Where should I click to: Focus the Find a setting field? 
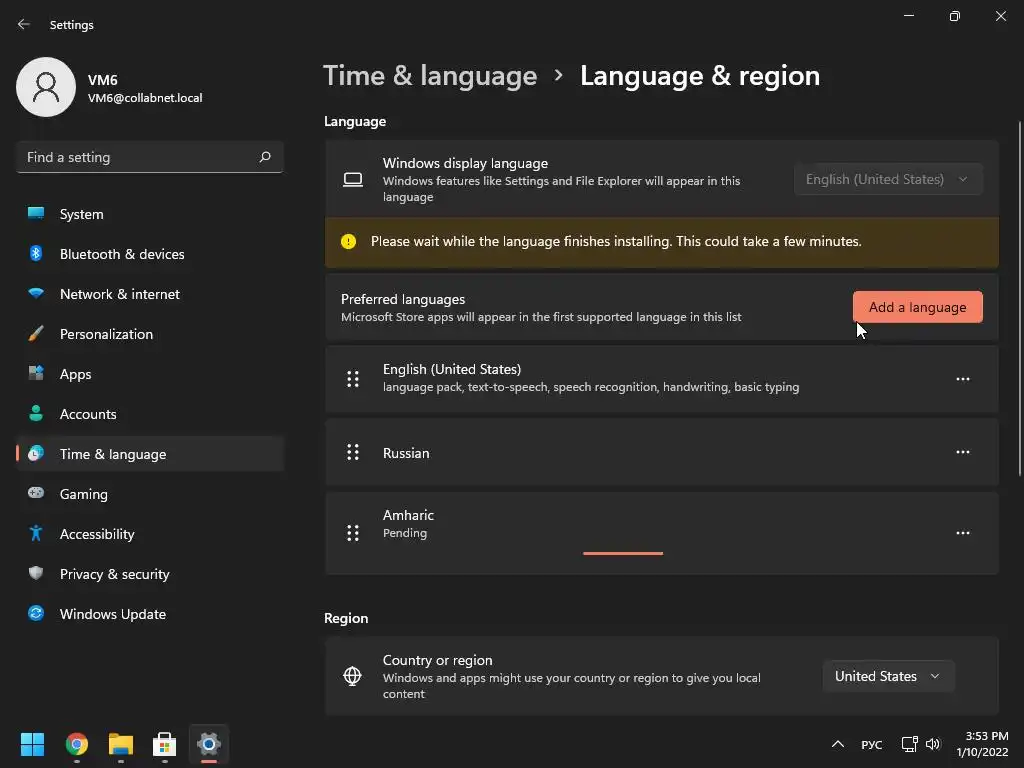point(150,157)
